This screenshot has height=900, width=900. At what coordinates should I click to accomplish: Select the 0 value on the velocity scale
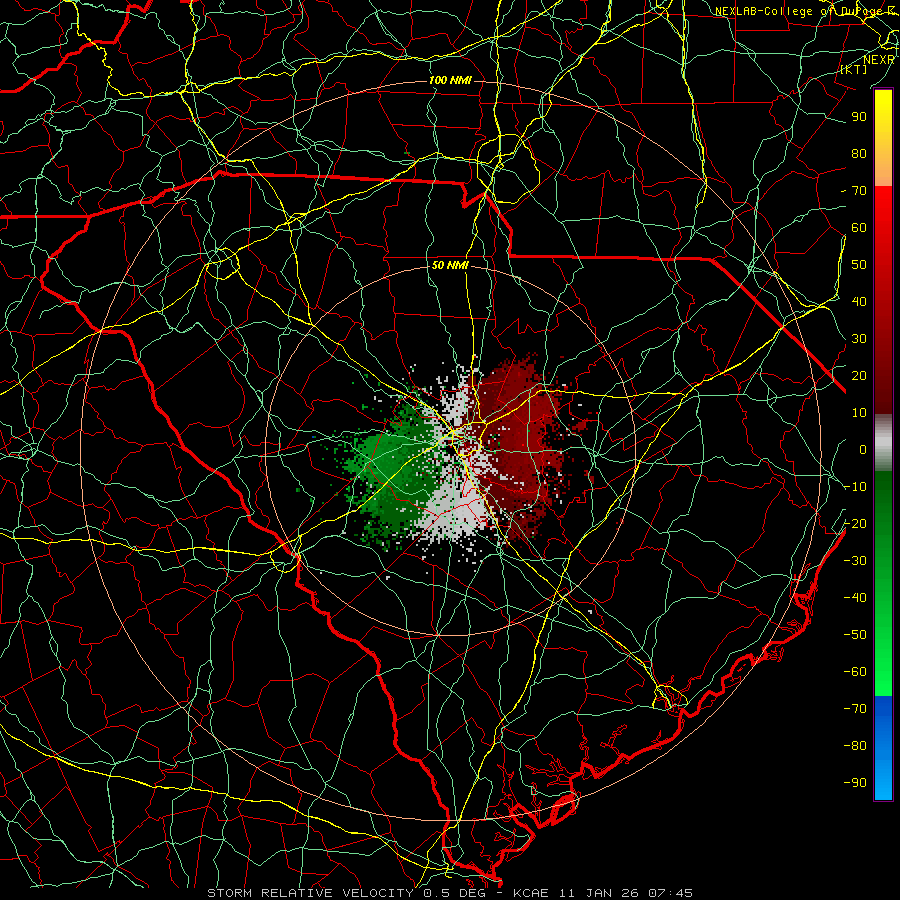(863, 449)
